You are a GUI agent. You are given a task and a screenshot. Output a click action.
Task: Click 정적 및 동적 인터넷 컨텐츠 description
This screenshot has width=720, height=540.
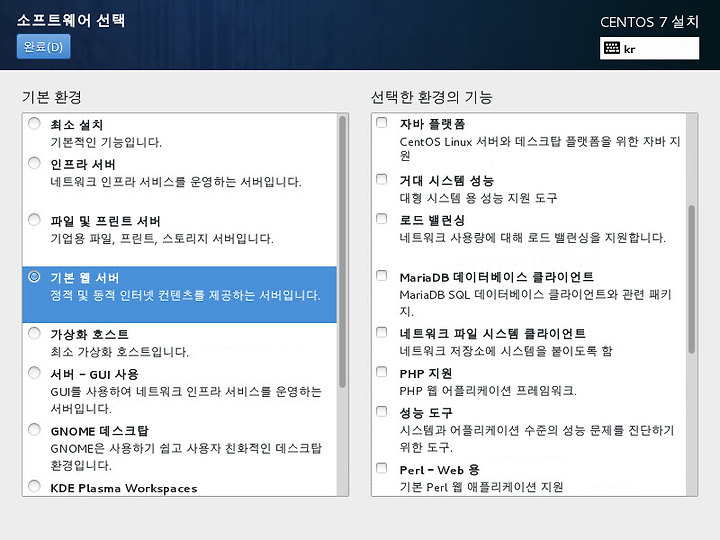pyautogui.click(x=186, y=295)
